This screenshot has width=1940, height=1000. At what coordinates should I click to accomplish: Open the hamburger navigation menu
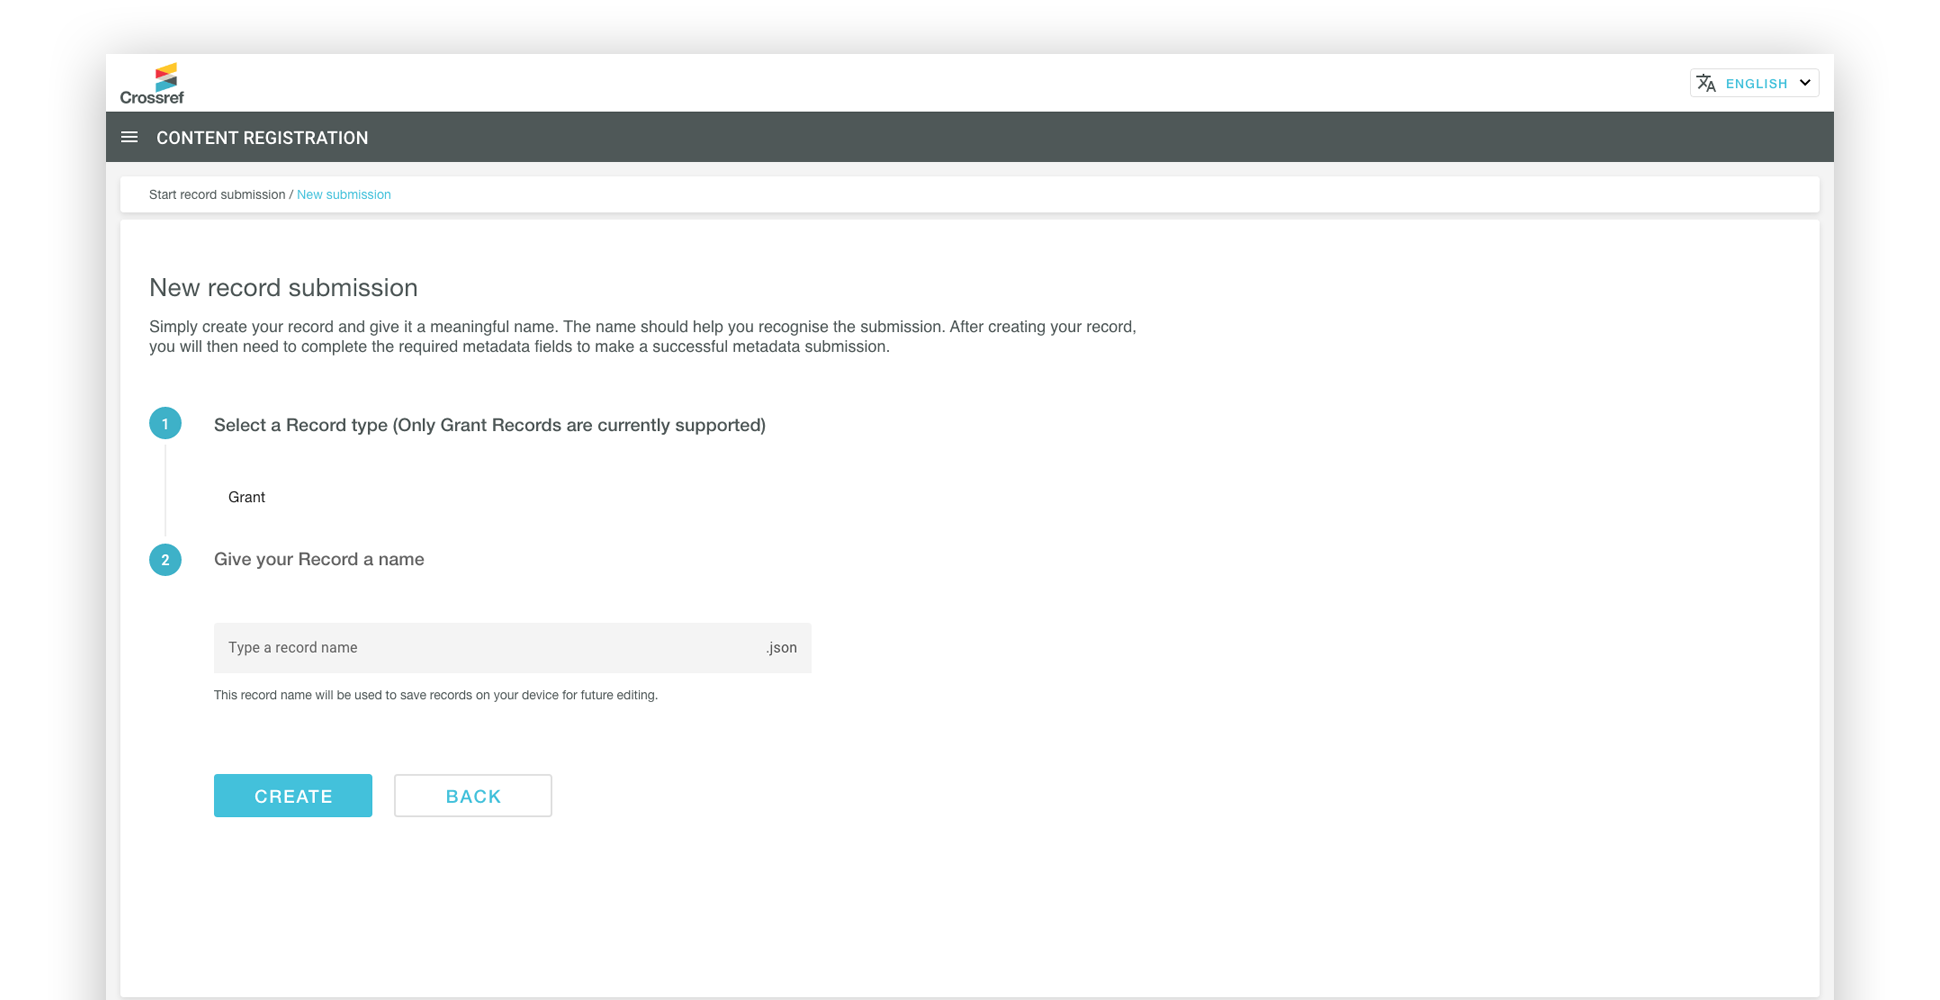129,137
